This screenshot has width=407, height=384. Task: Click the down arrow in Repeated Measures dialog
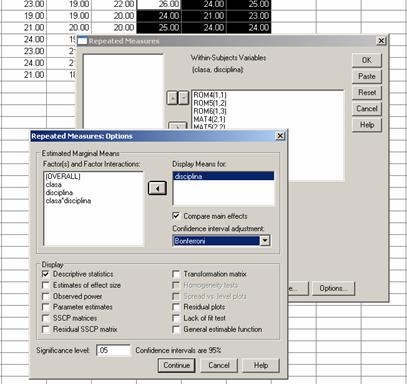[x=184, y=98]
